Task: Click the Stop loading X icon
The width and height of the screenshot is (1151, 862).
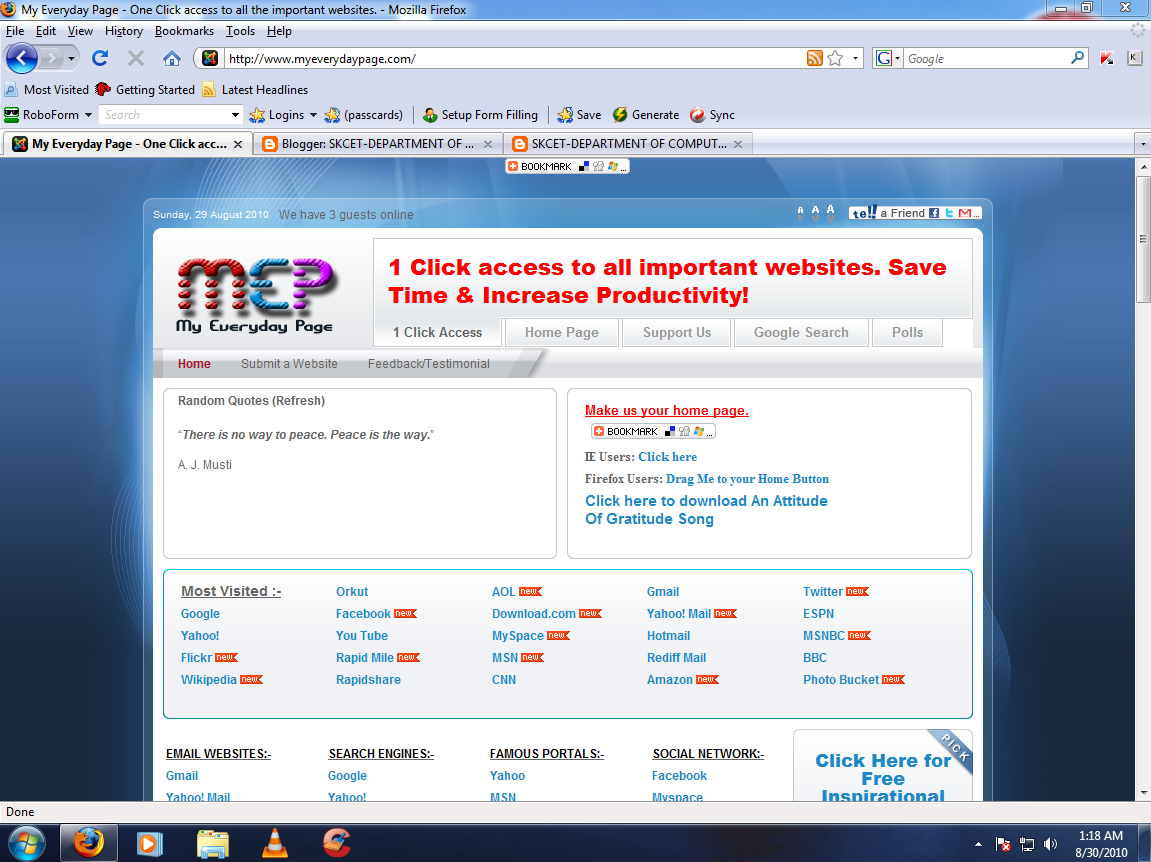Action: (x=136, y=58)
